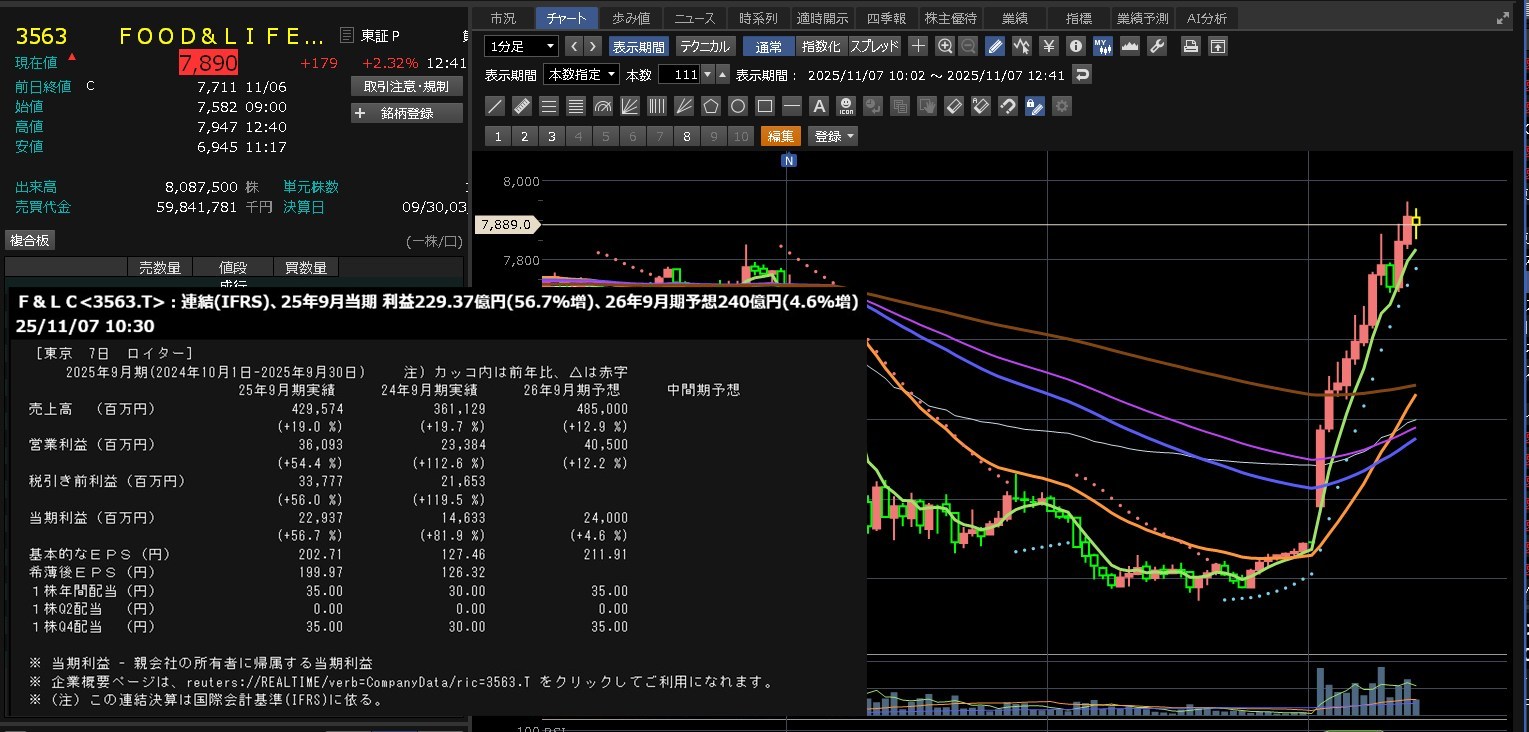Viewport: 1529px width, 732px height.
Task: Switch to the ニュース tab
Action: pyautogui.click(x=695, y=18)
